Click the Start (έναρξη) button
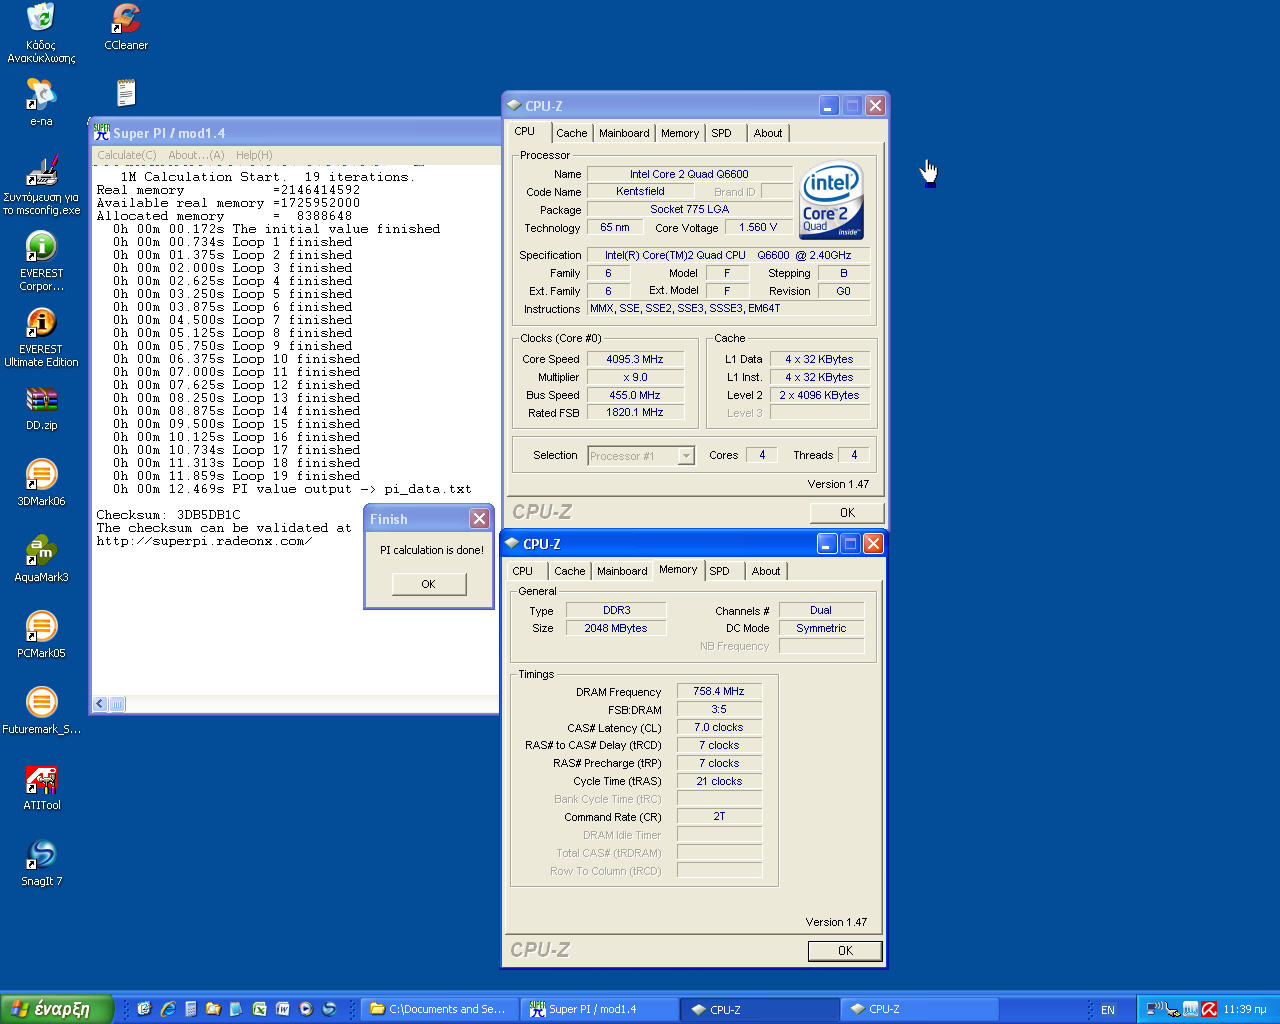 tap(57, 1009)
